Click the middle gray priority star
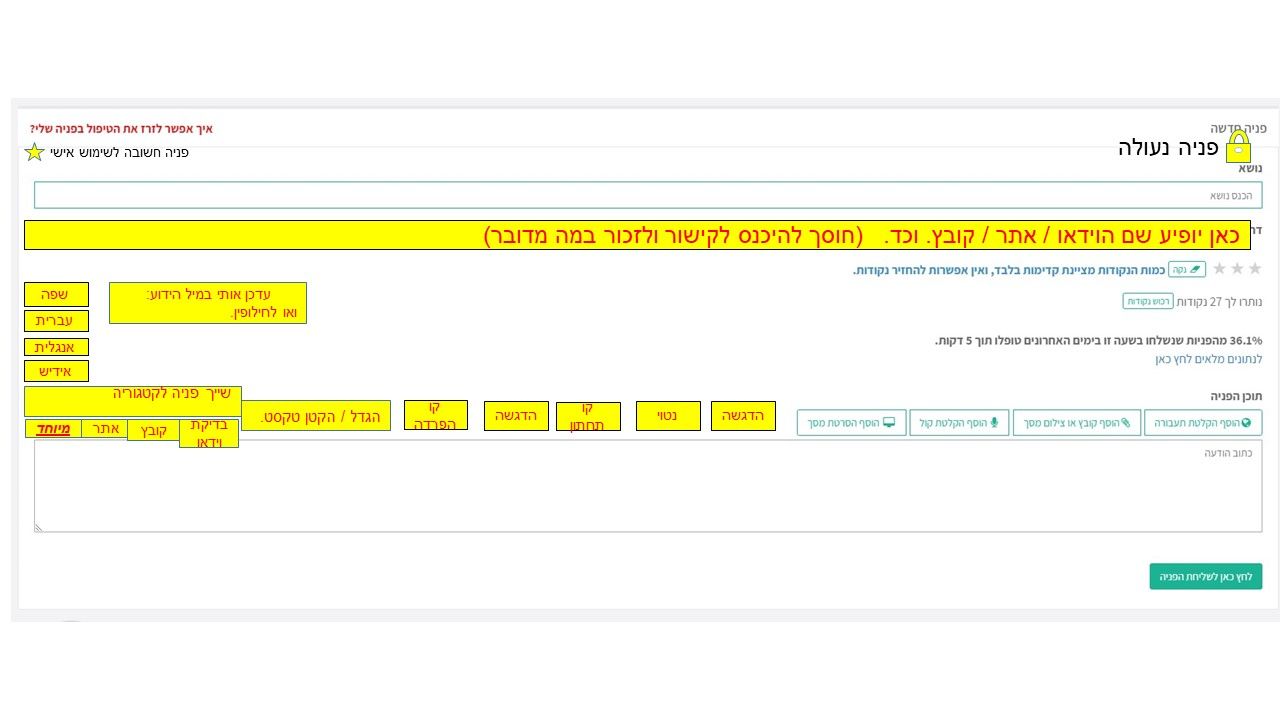This screenshot has height=720, width=1280. point(1237,269)
